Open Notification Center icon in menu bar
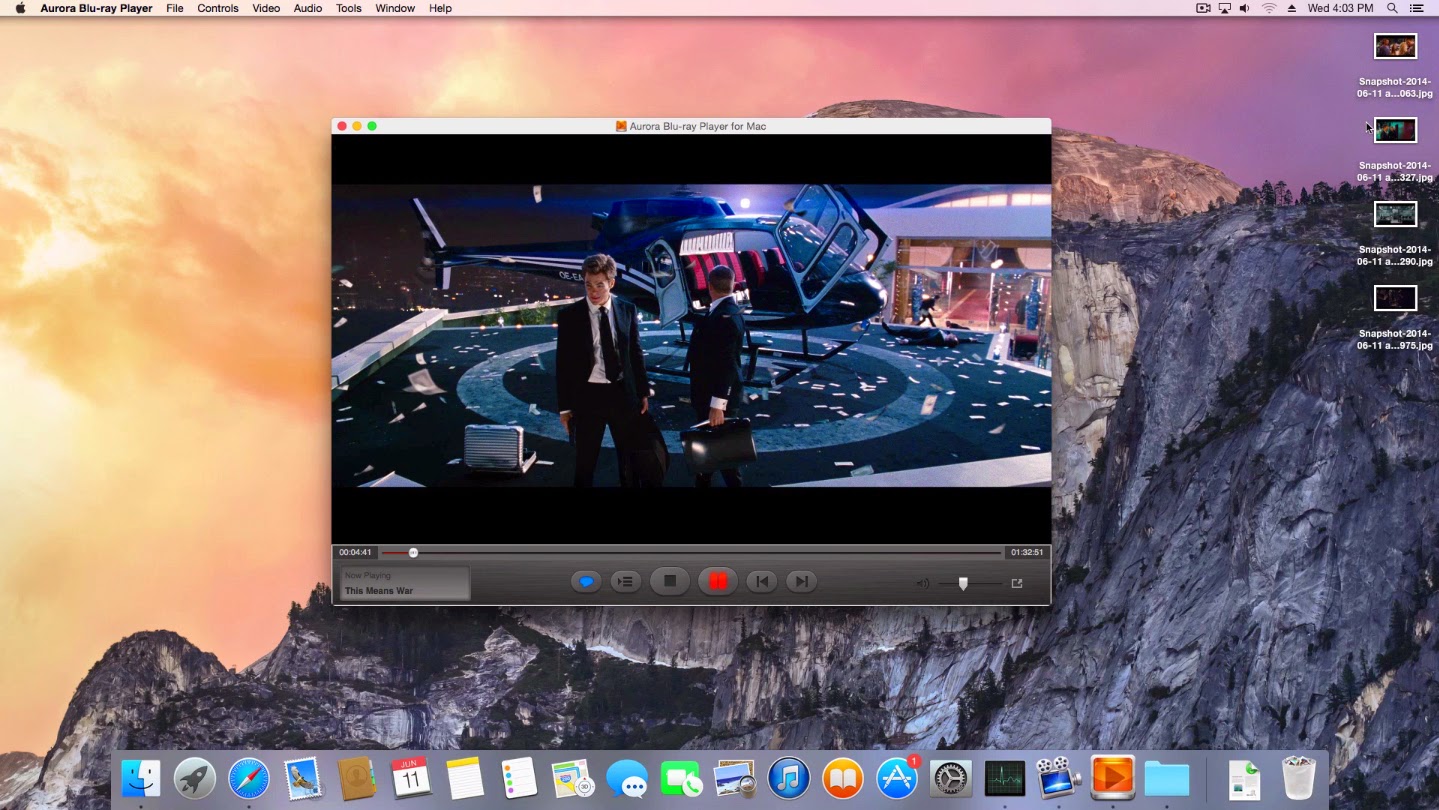Viewport: 1439px width, 810px height. tap(1416, 8)
